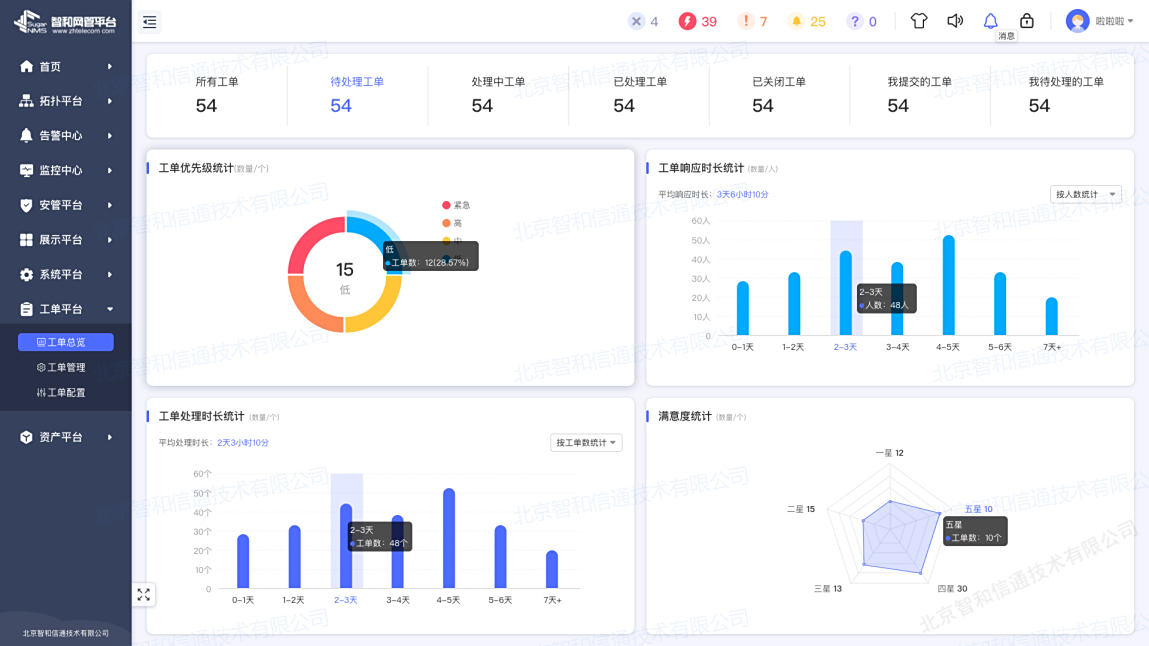Click the bell icon beside 告警中心
Screen dimensions: 1149x646
[26, 135]
